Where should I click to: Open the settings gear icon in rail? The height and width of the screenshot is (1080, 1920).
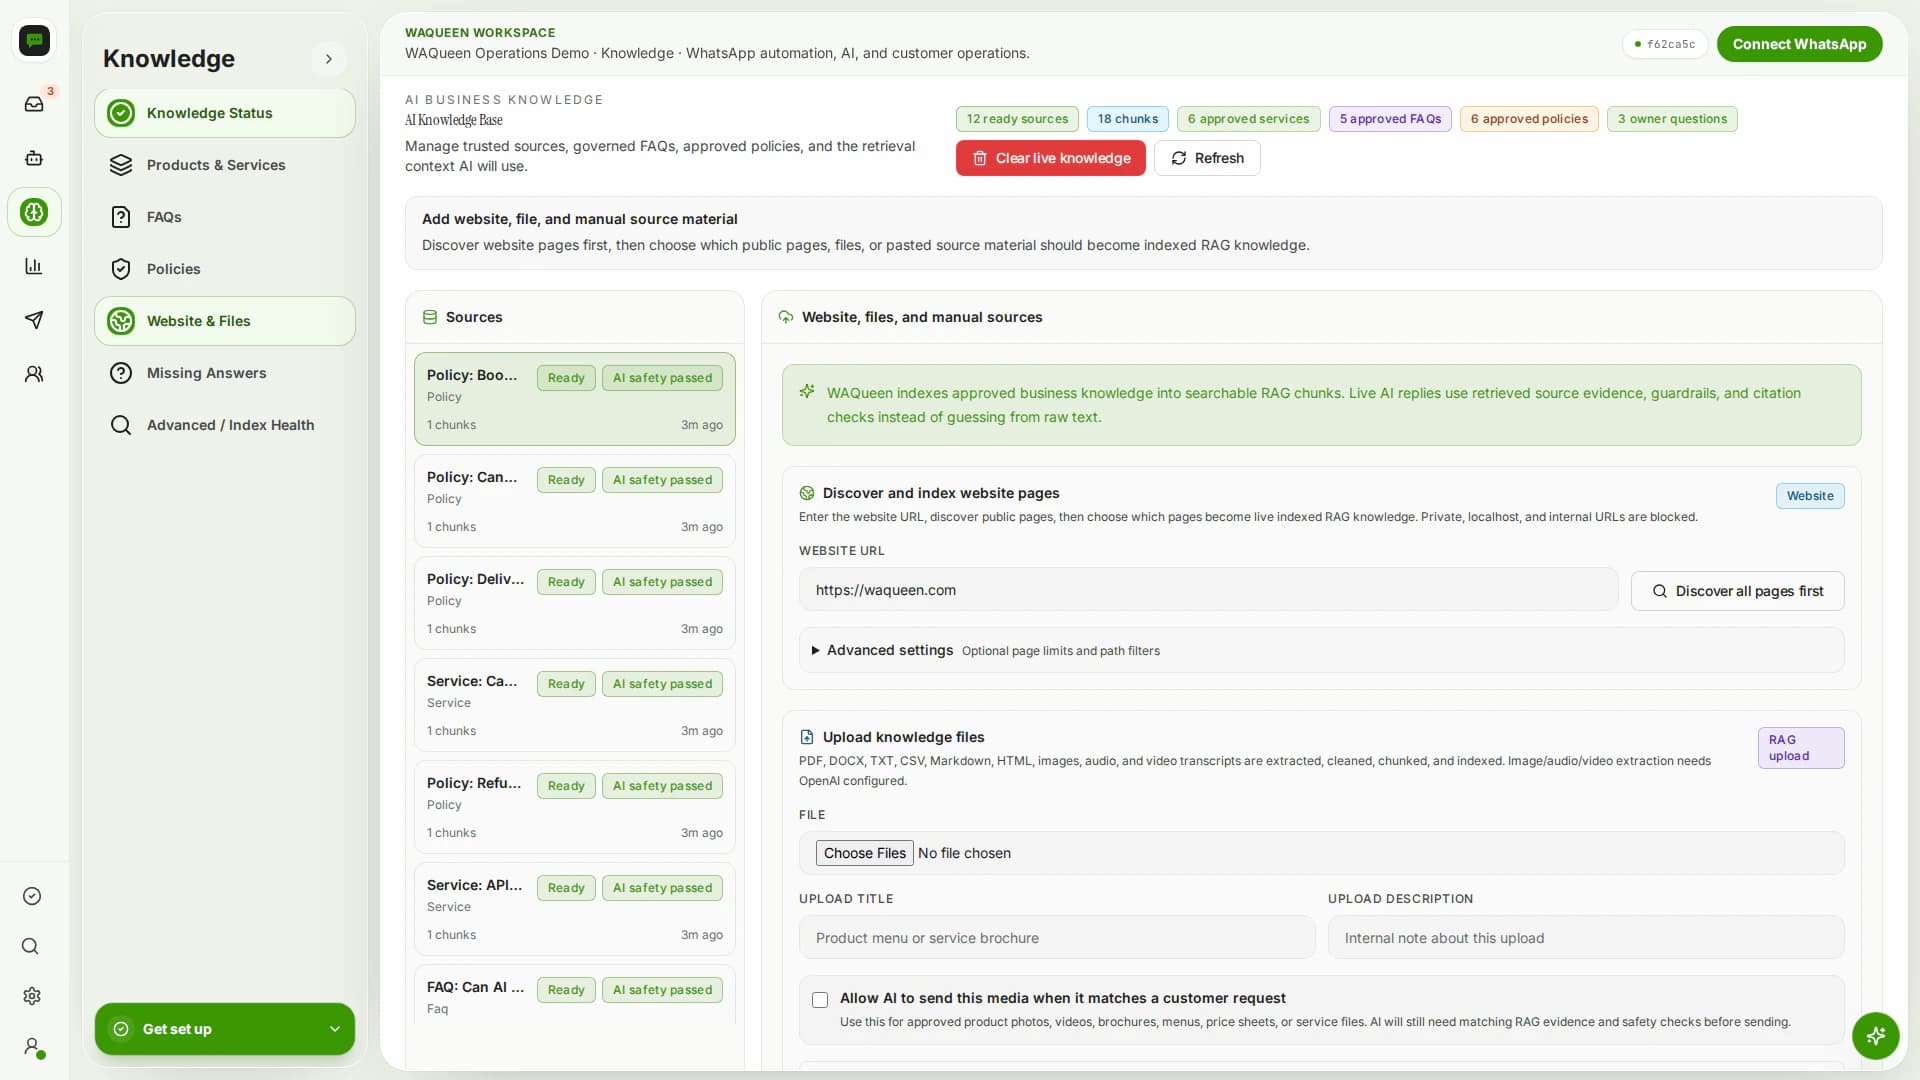pyautogui.click(x=32, y=996)
